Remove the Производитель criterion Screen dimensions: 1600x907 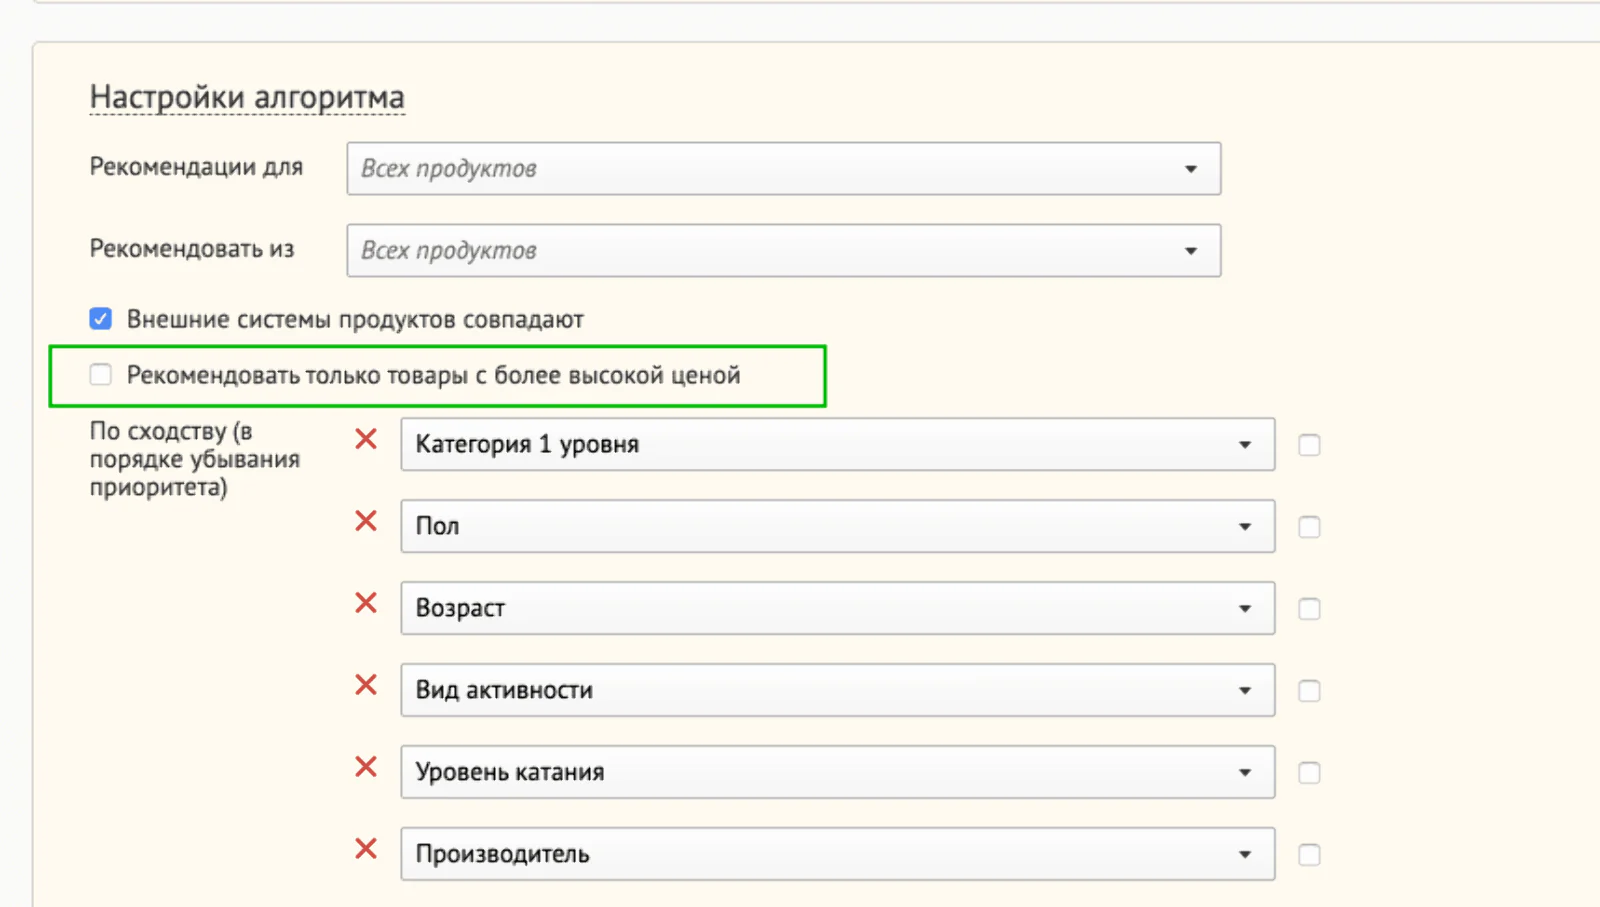pos(366,849)
